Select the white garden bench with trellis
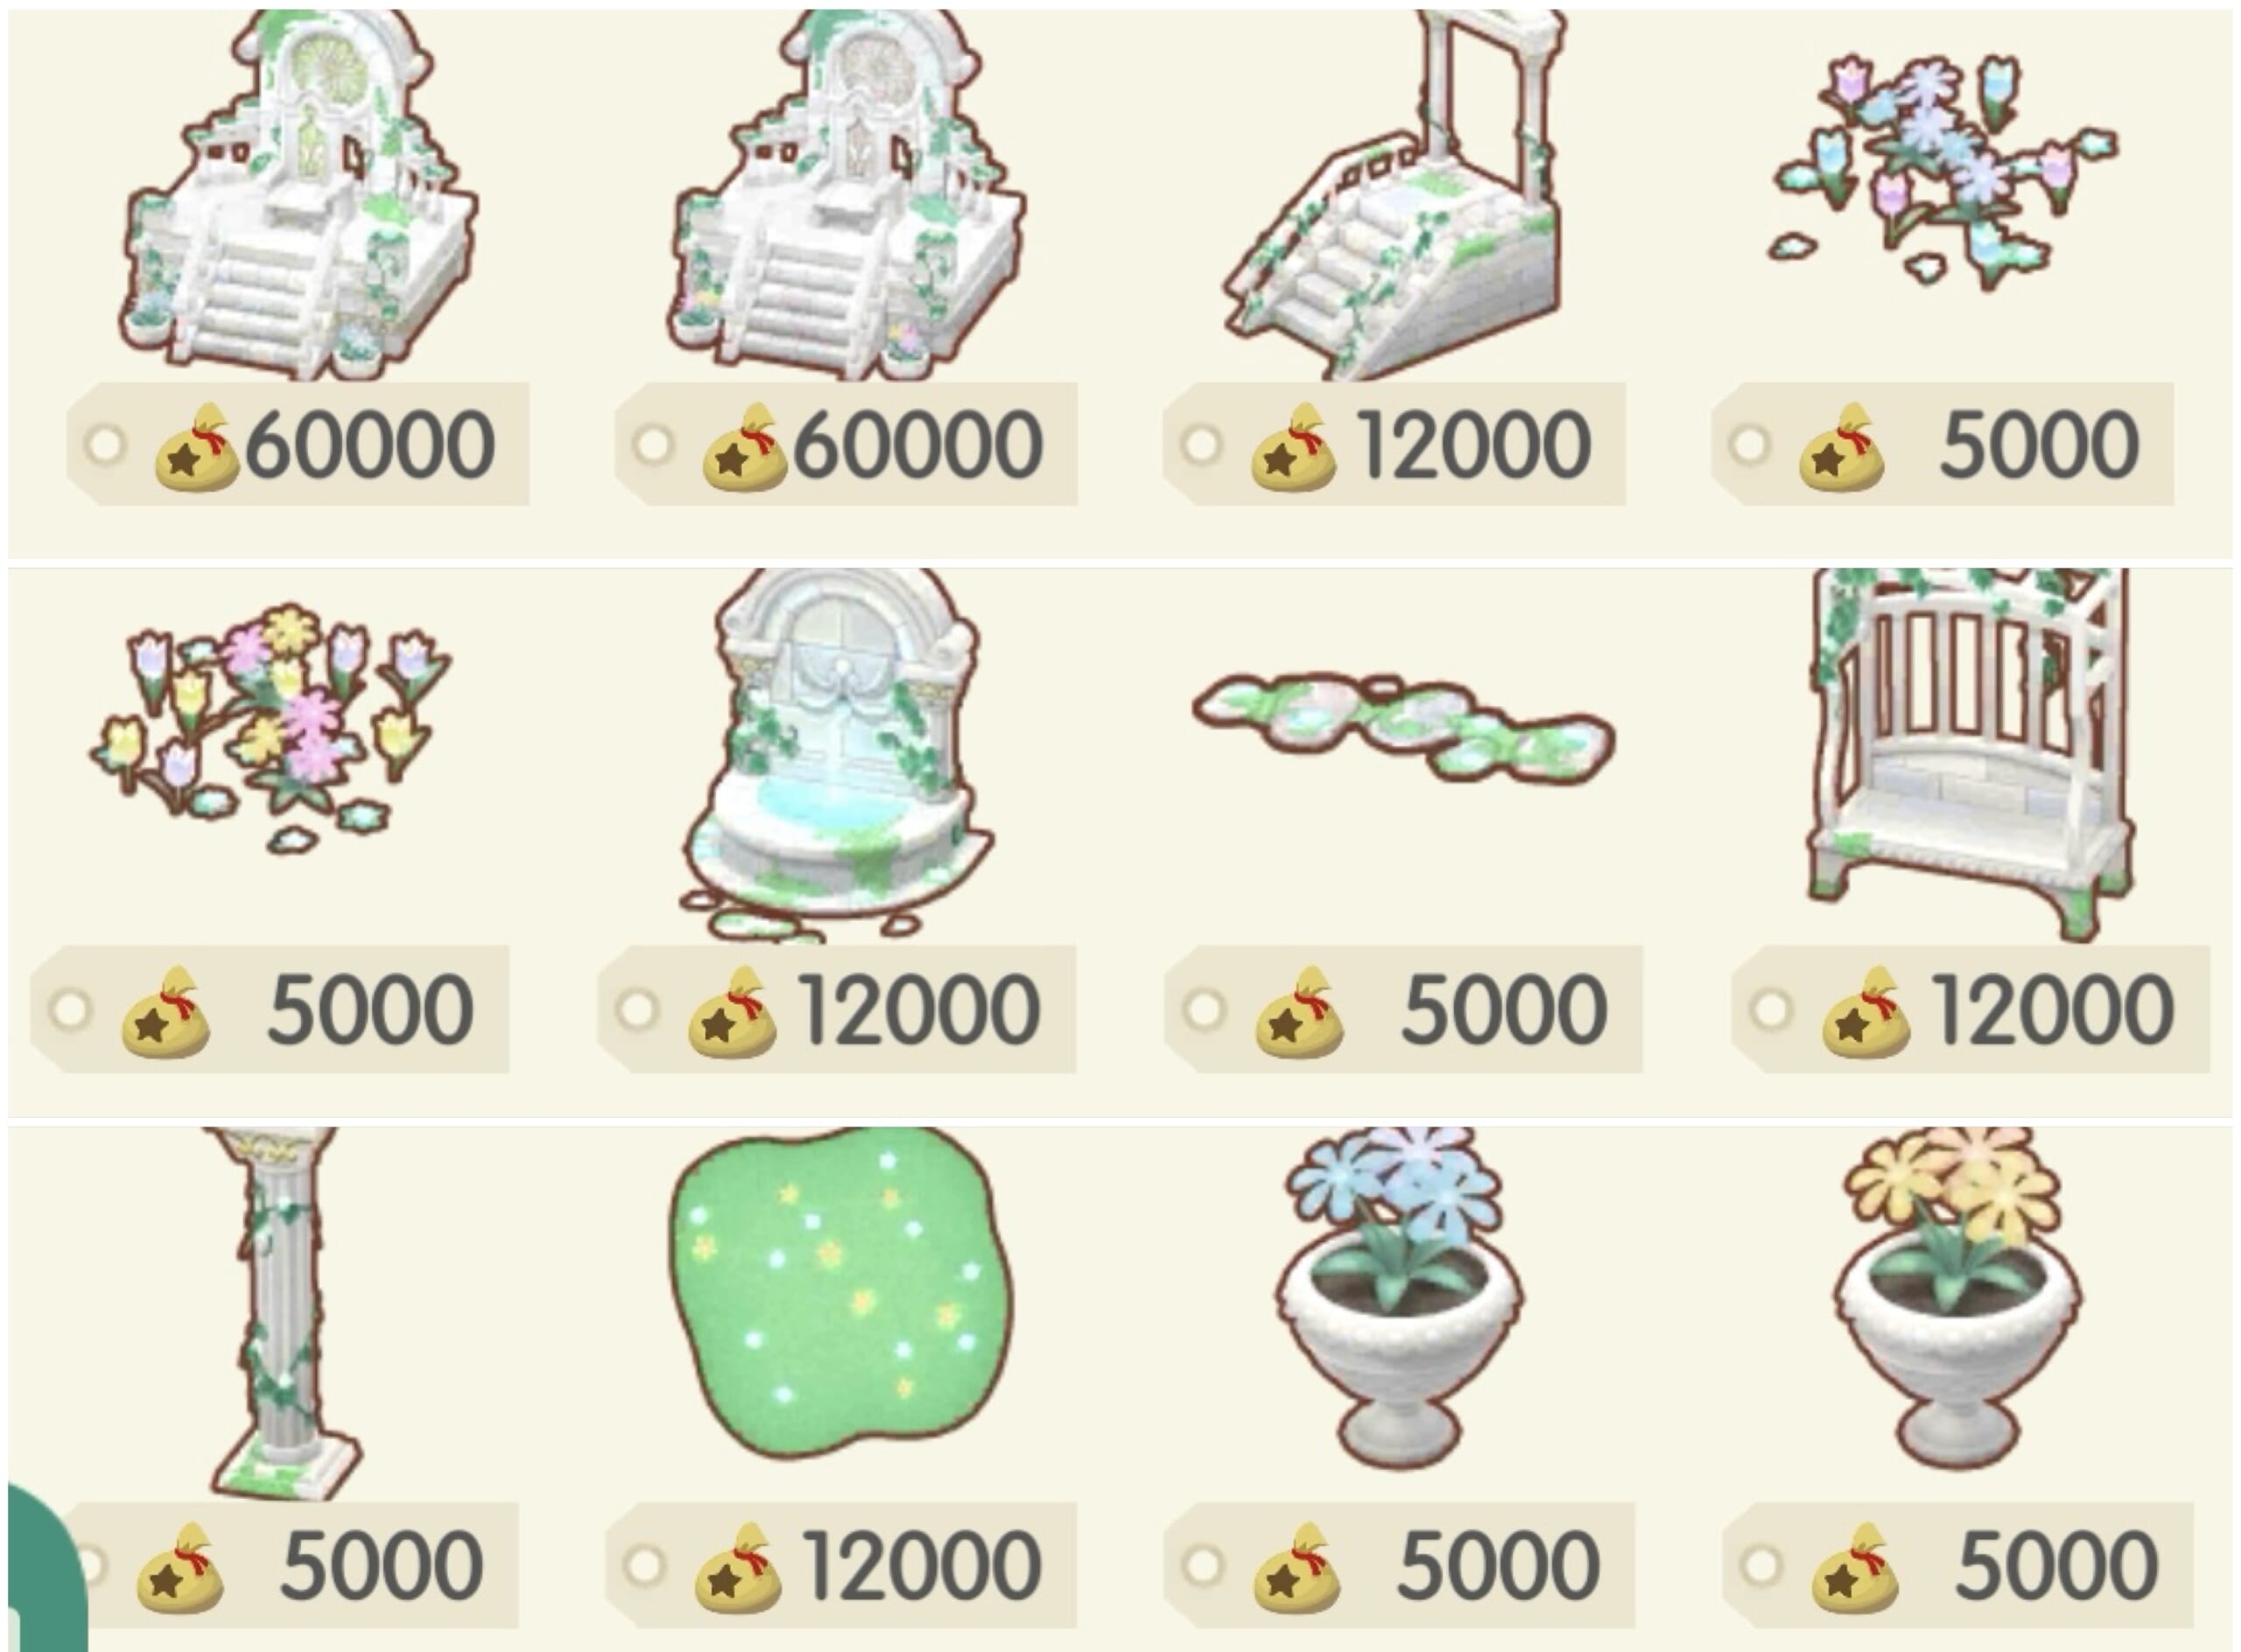Image resolution: width=2241 pixels, height=1652 pixels. (x=1970, y=755)
